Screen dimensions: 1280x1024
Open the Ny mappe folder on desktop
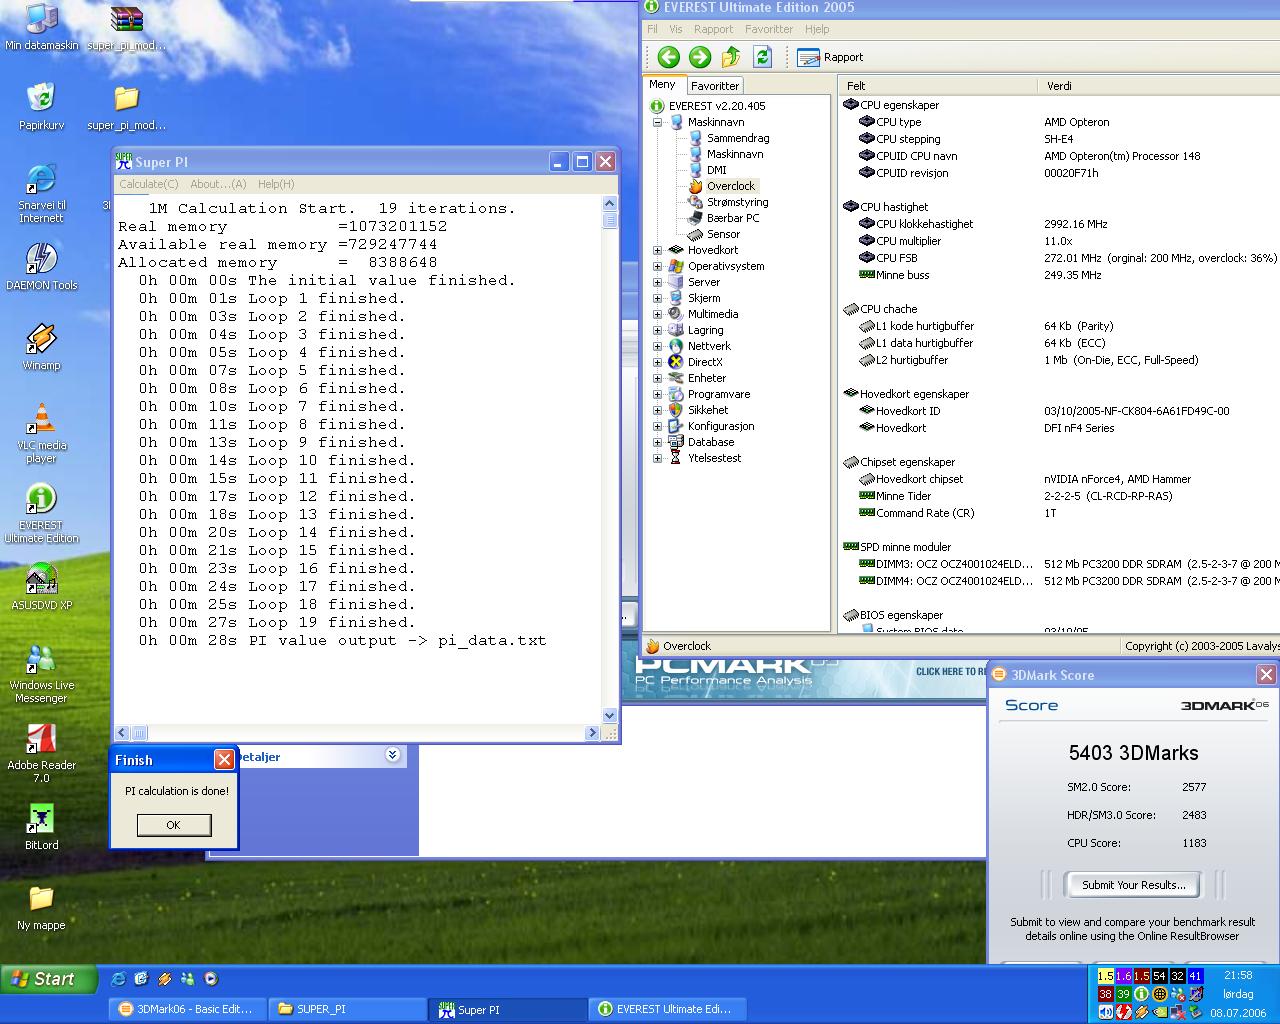(41, 907)
